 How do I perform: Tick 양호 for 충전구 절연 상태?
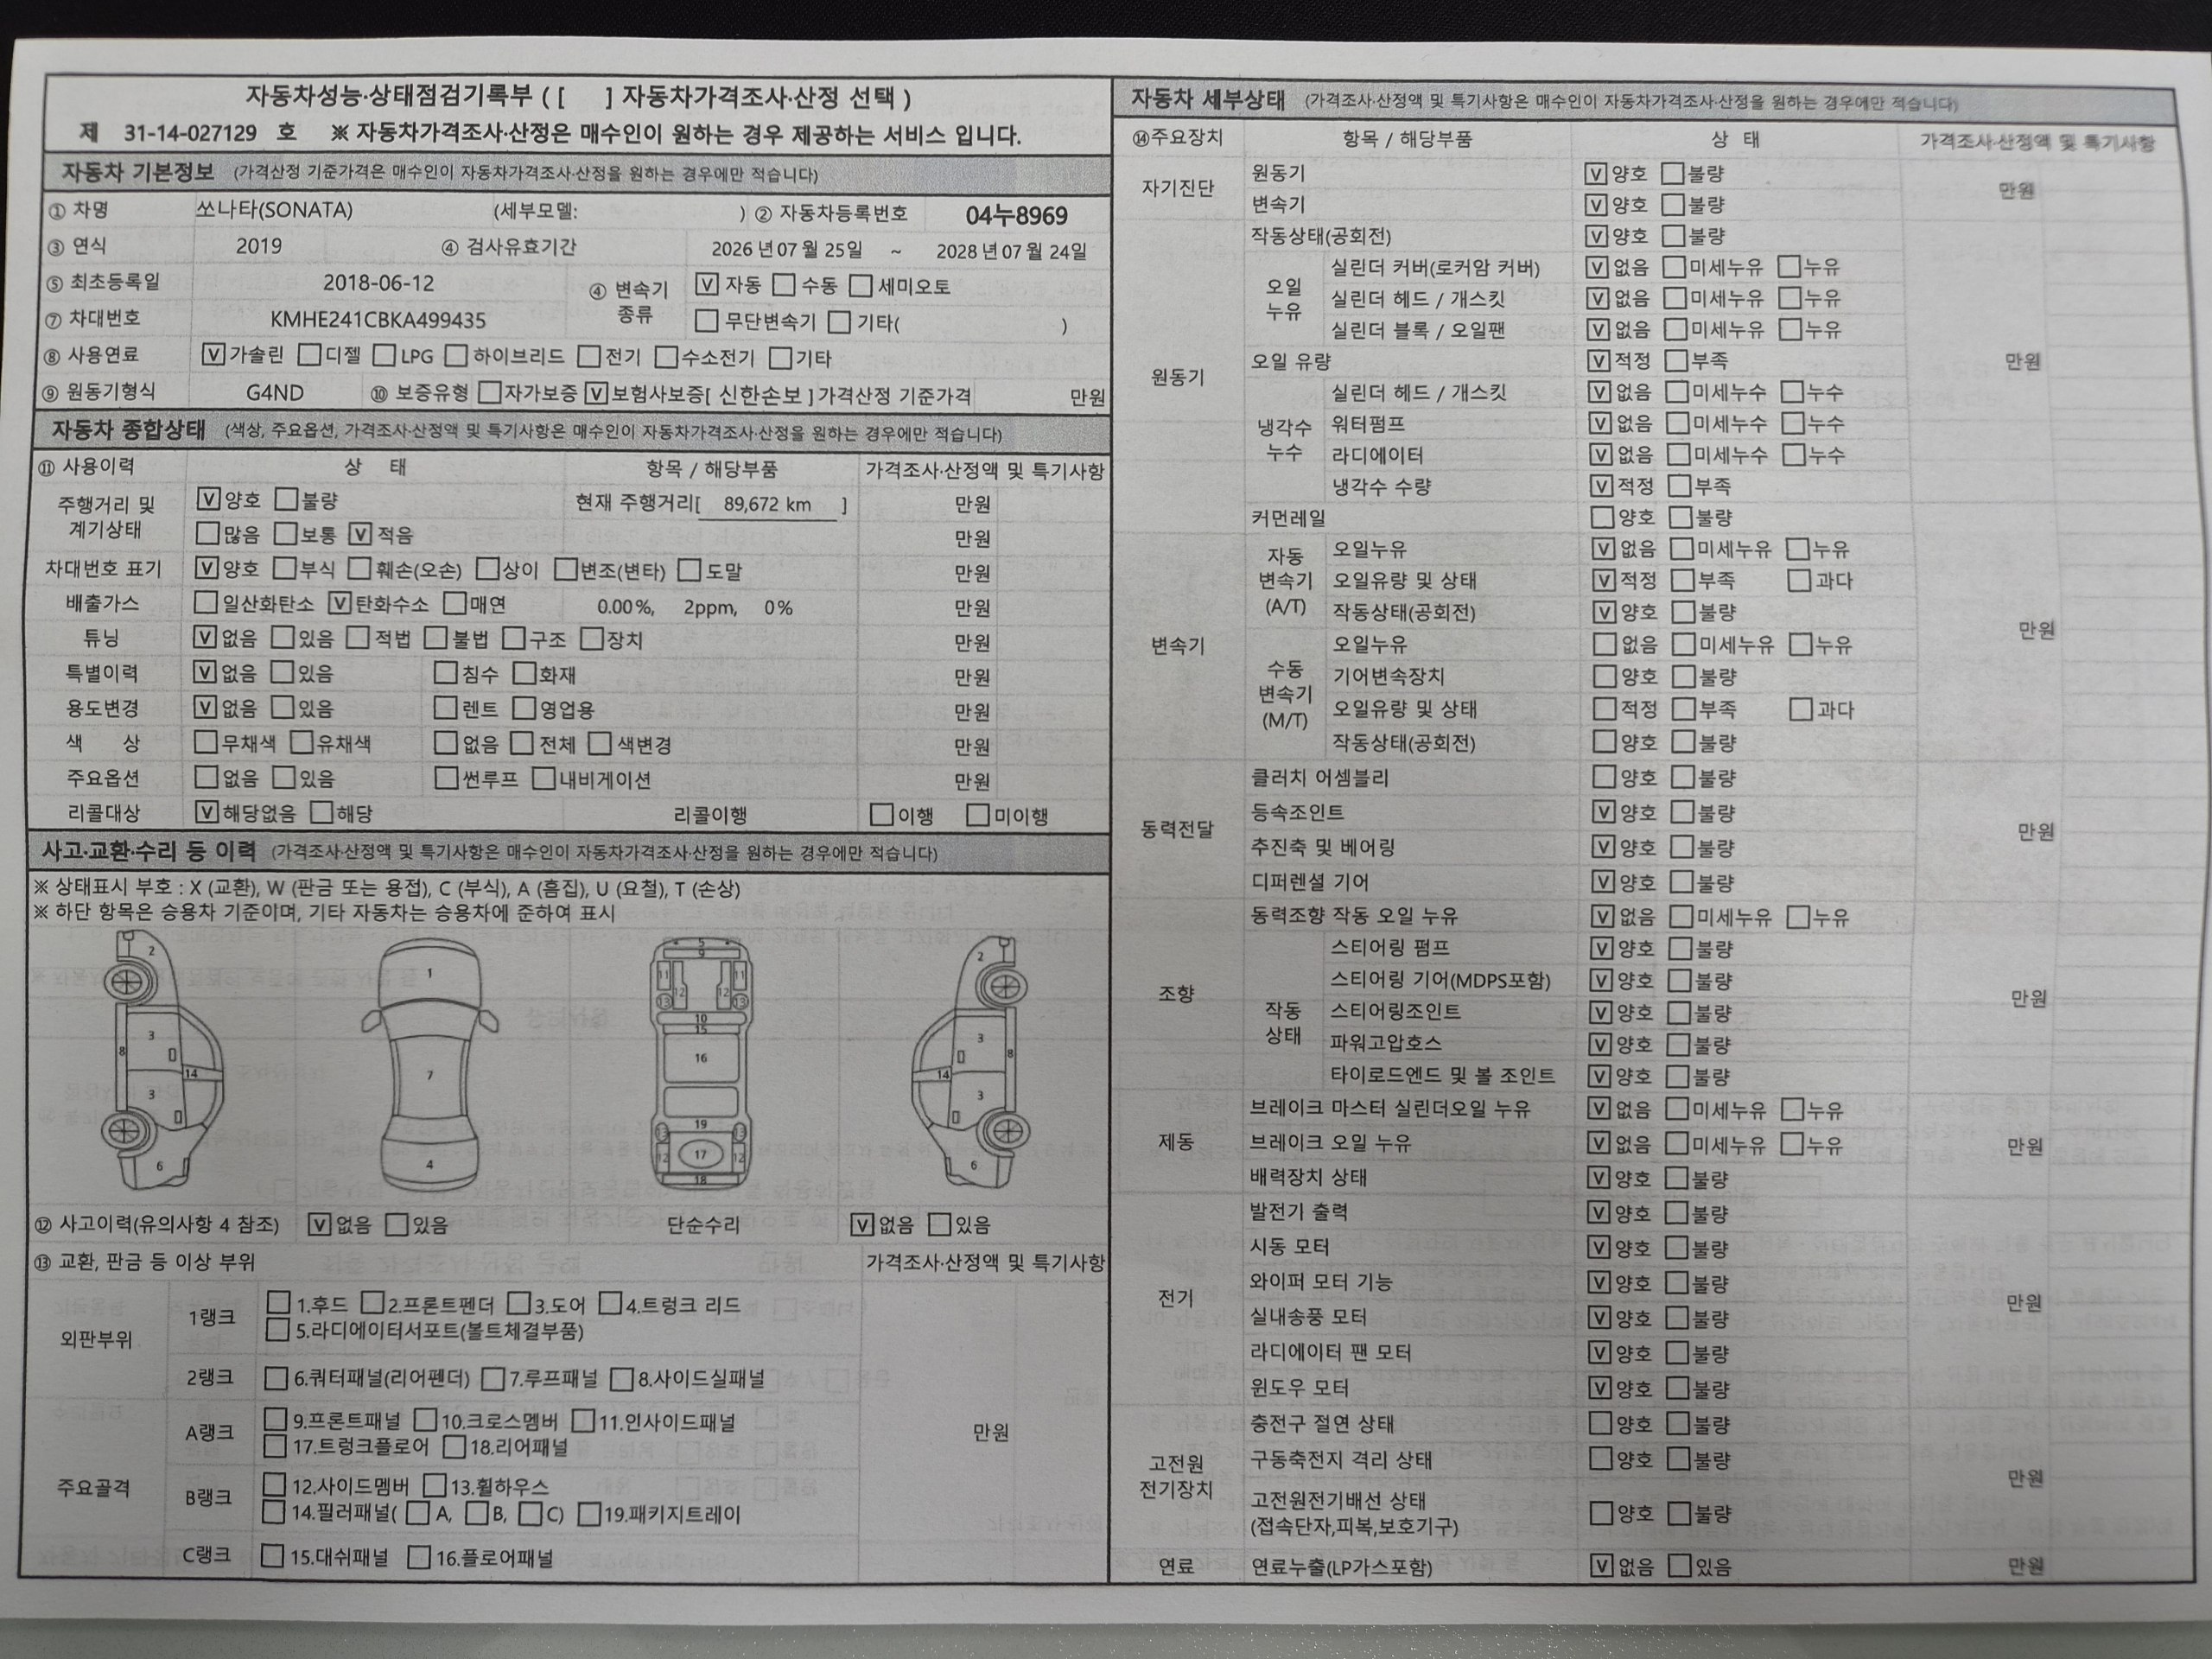(x=1601, y=1423)
